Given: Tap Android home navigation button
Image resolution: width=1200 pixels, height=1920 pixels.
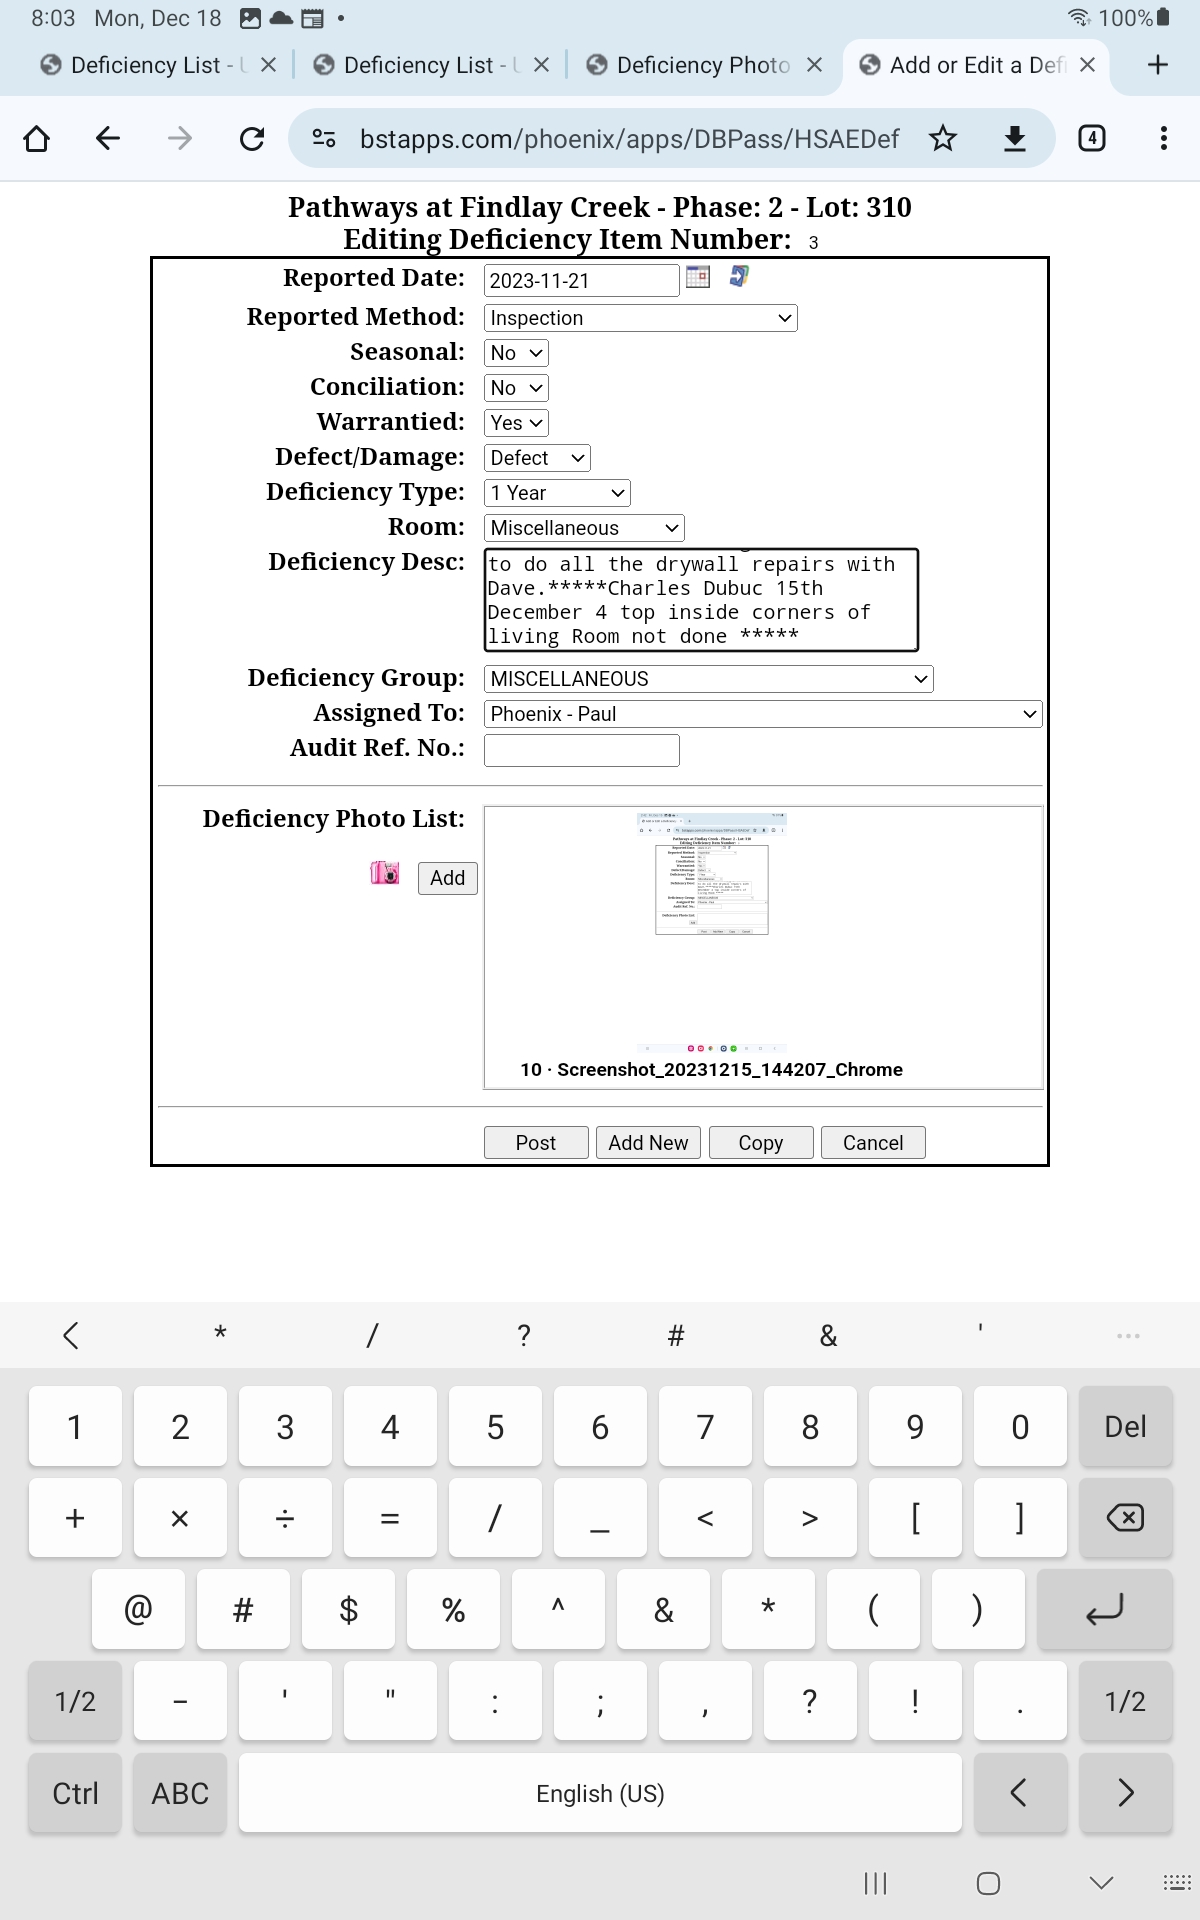Looking at the screenshot, I should point(988,1884).
